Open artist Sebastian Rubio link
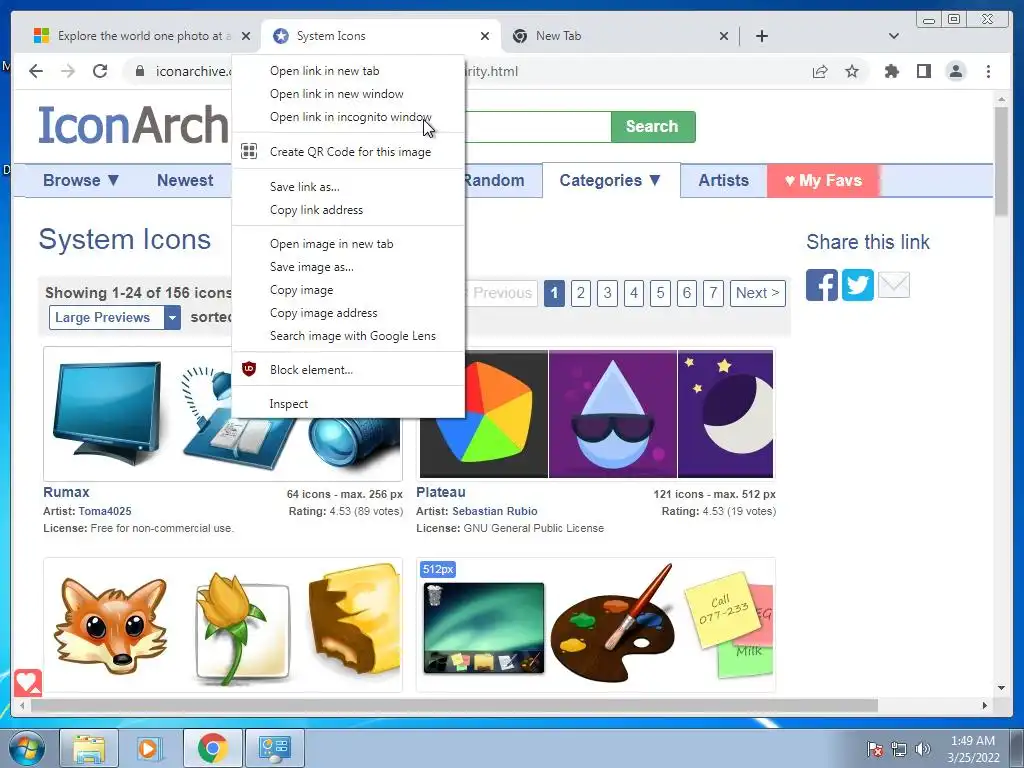This screenshot has height=768, width=1024. pyautogui.click(x=494, y=511)
